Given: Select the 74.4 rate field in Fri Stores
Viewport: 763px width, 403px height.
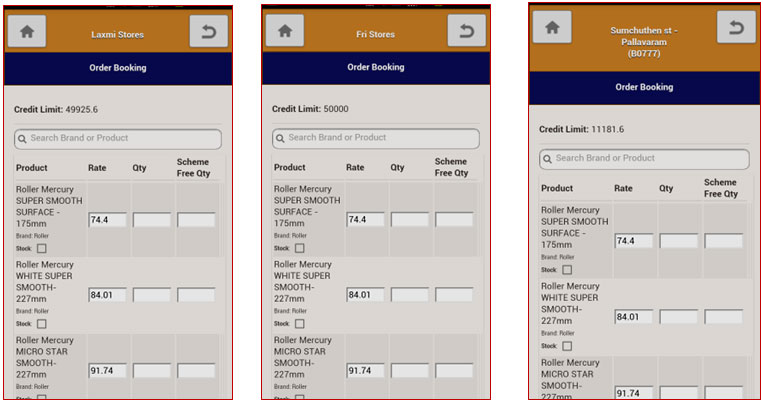Looking at the screenshot, I should coord(365,220).
